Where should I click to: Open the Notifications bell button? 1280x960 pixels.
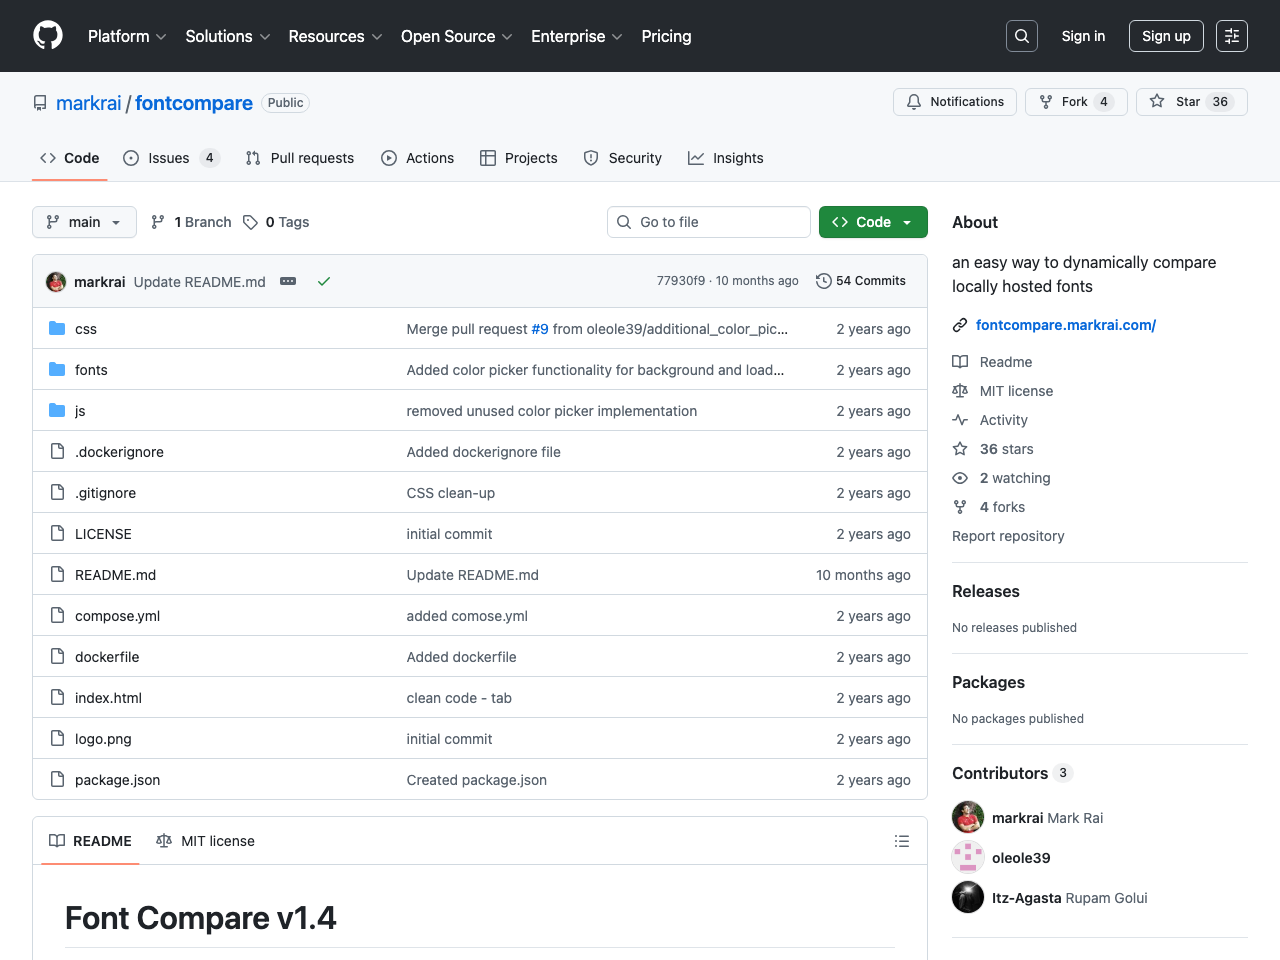954,102
